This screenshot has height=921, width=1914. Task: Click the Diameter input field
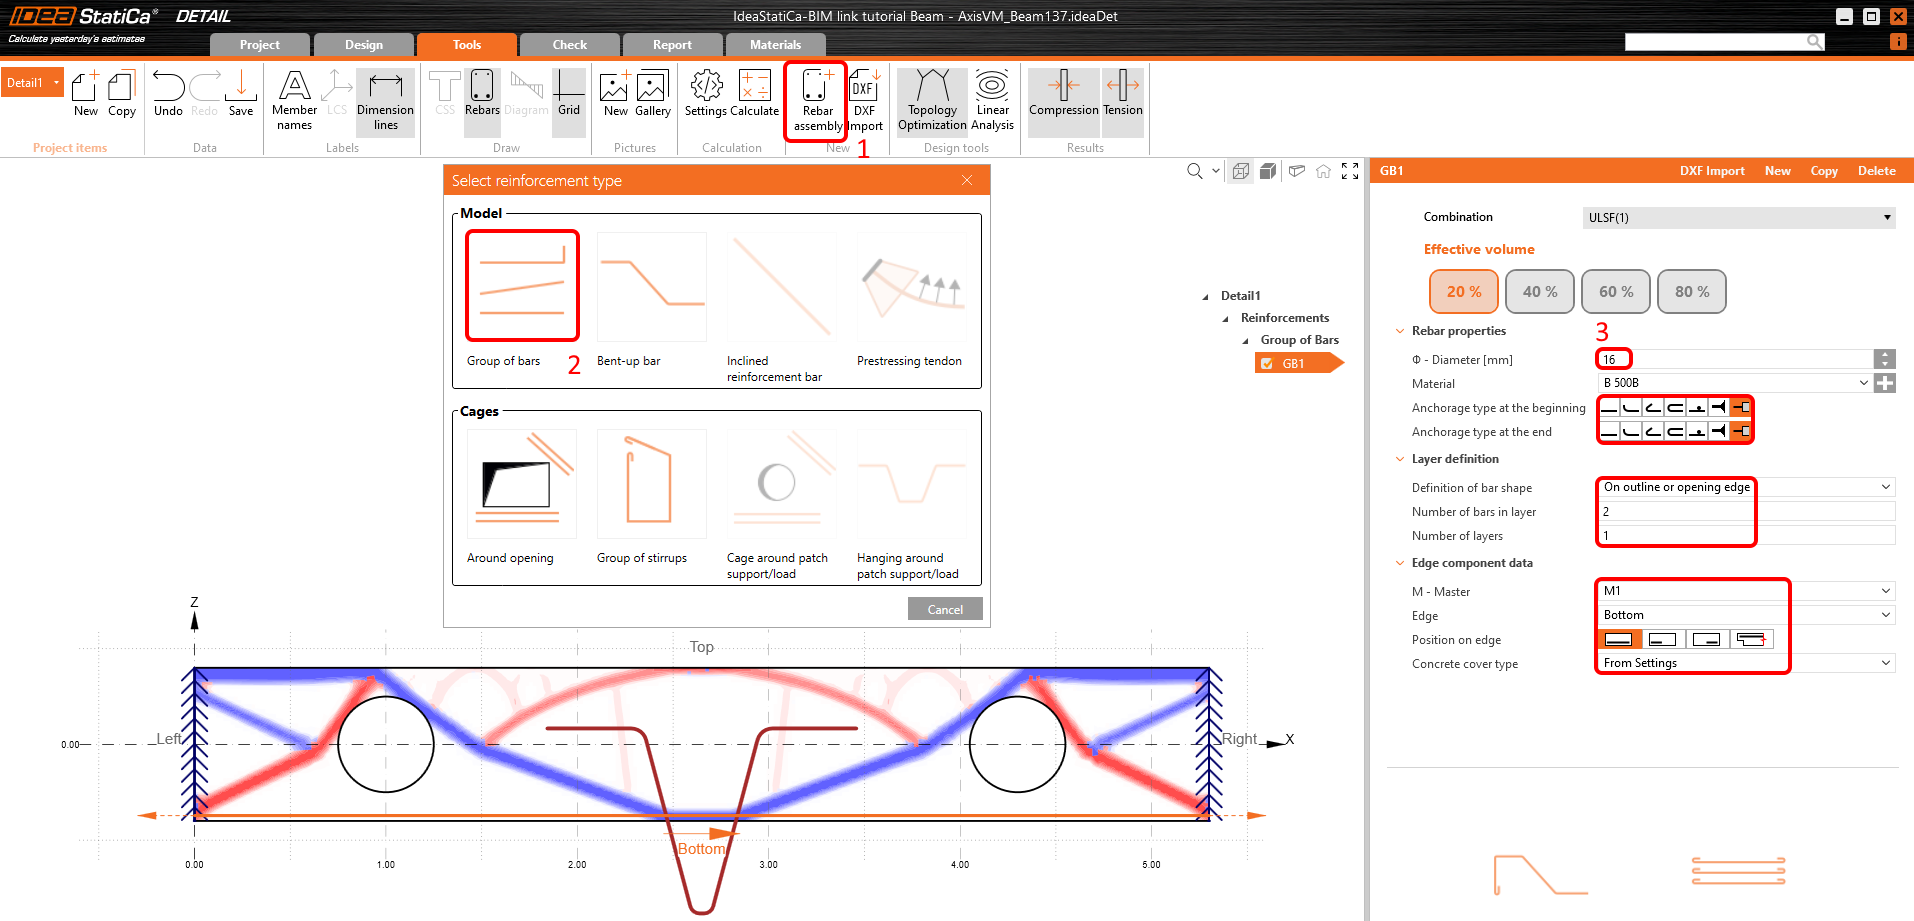click(x=1735, y=359)
